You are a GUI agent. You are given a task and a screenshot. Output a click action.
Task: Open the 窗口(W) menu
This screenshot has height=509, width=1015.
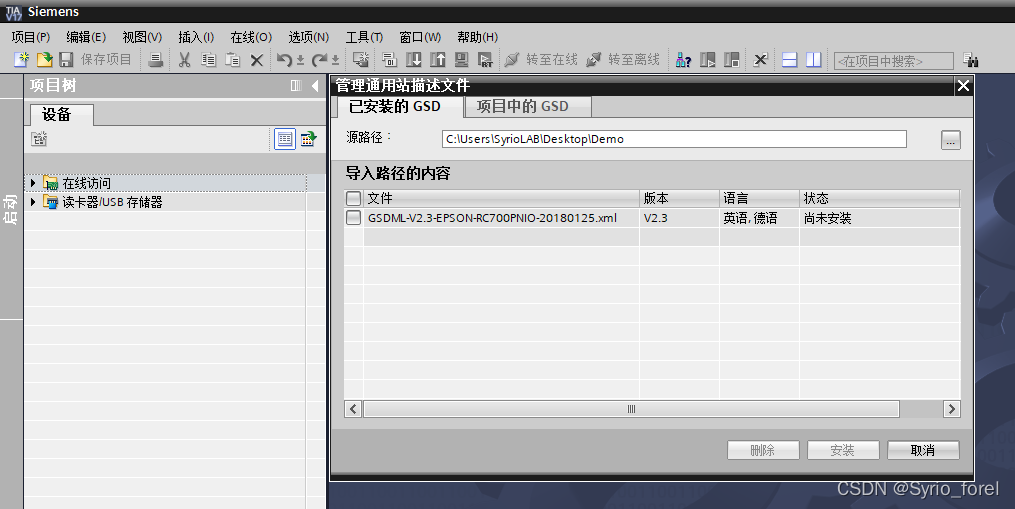coord(420,37)
